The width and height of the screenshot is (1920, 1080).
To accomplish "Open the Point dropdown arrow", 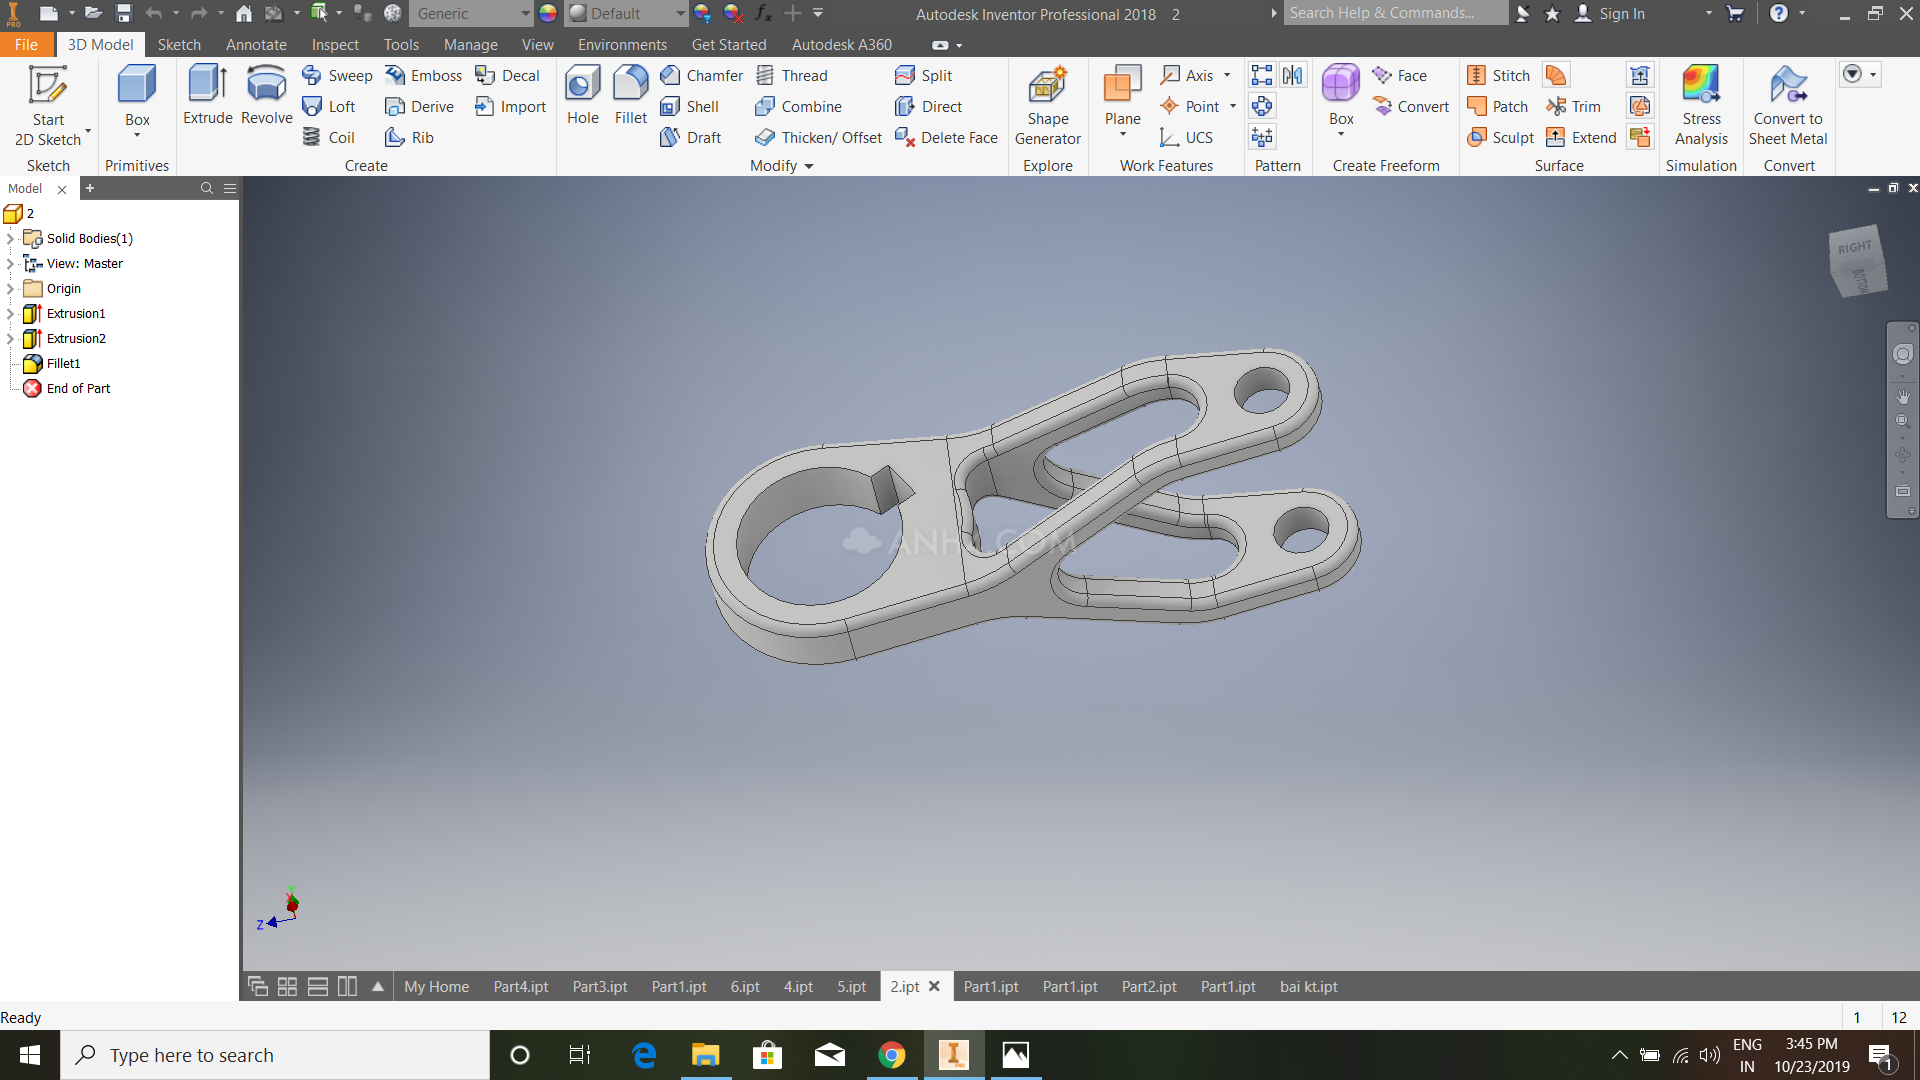I will pos(1233,107).
